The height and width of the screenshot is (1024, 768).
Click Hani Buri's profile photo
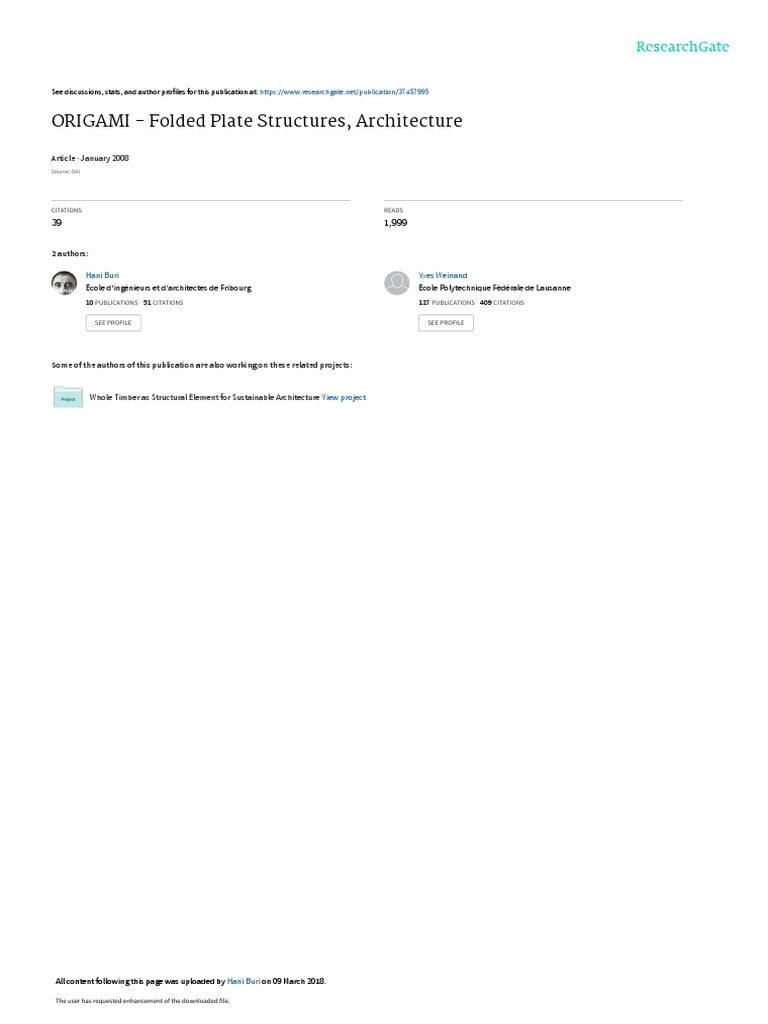[64, 283]
